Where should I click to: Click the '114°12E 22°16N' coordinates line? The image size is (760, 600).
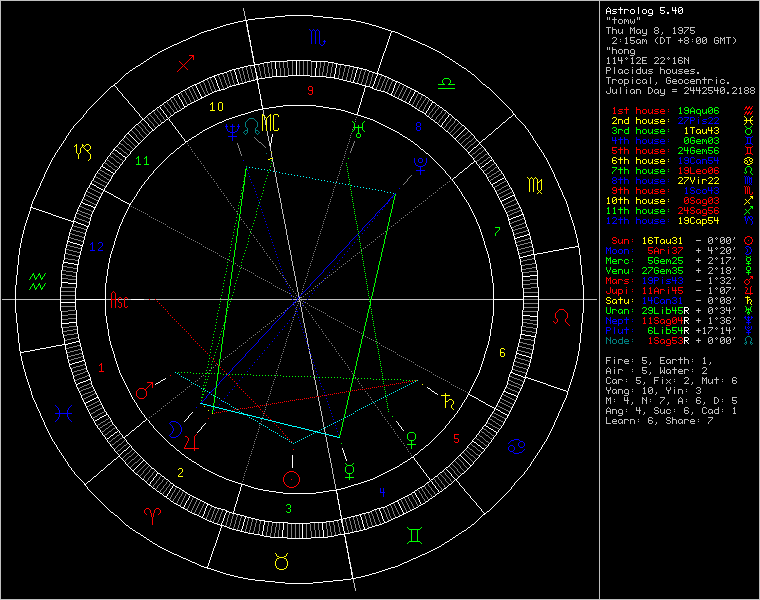(647, 61)
